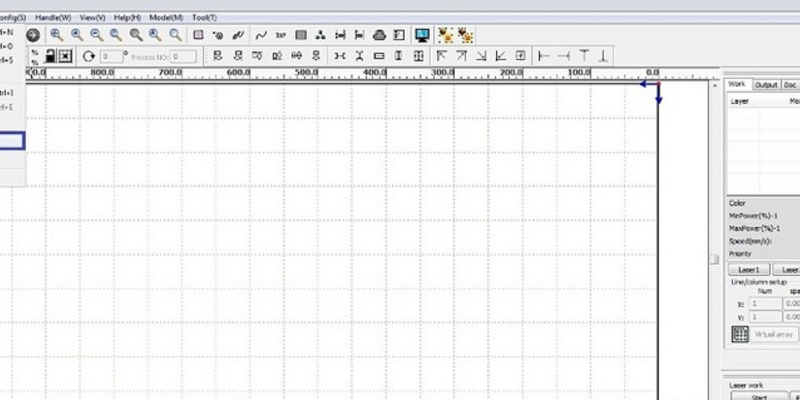The width and height of the screenshot is (800, 400).
Task: Open the Handle(W) menu
Action: pos(52,18)
